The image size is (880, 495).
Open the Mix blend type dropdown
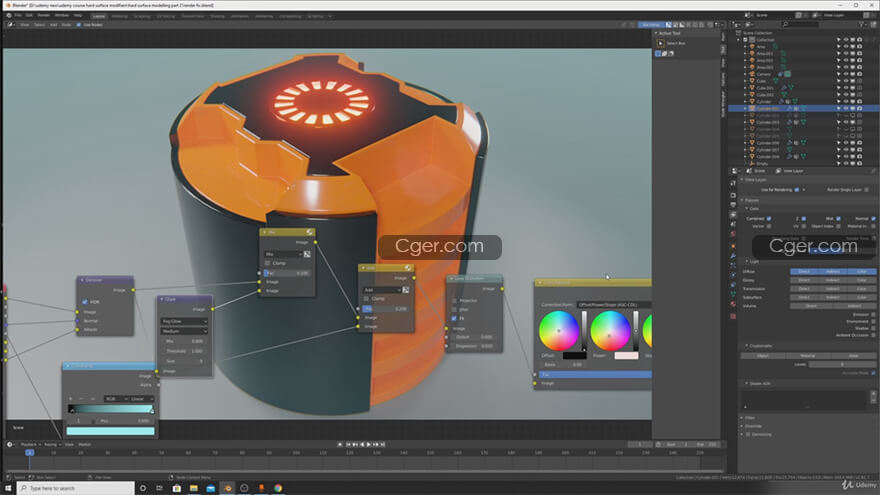283,254
